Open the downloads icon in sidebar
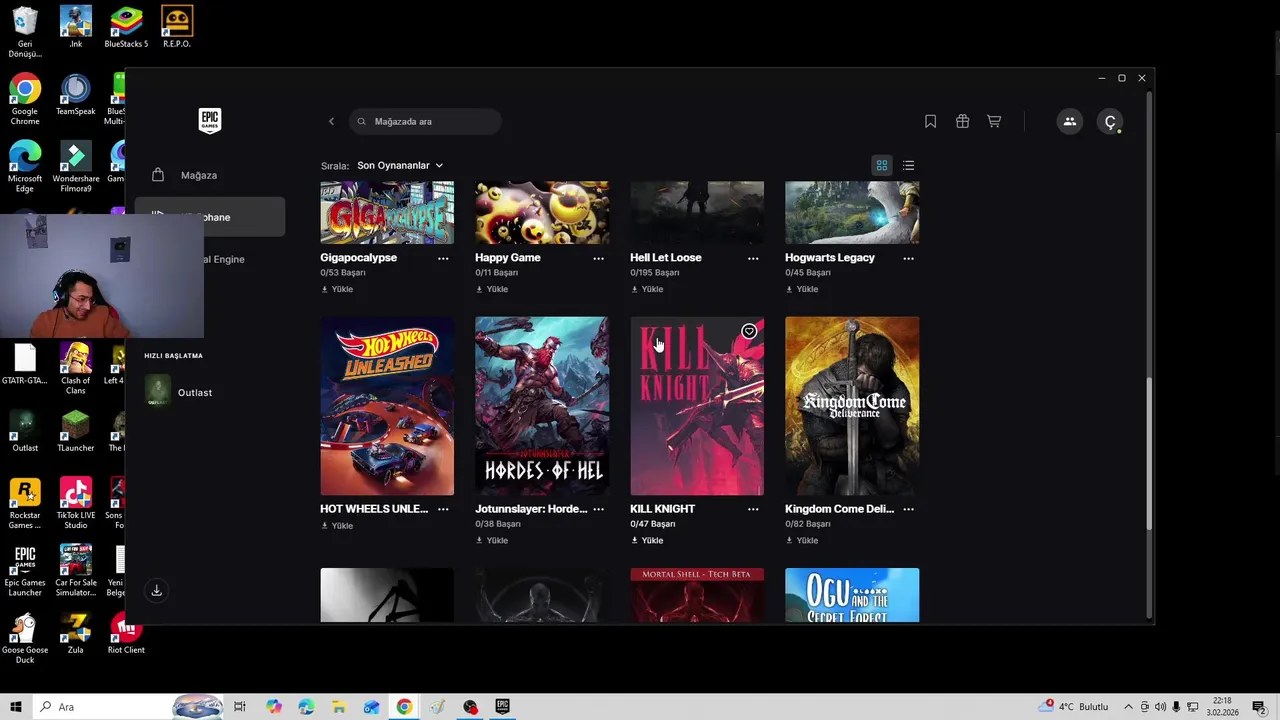The height and width of the screenshot is (720, 1280). pyautogui.click(x=156, y=590)
